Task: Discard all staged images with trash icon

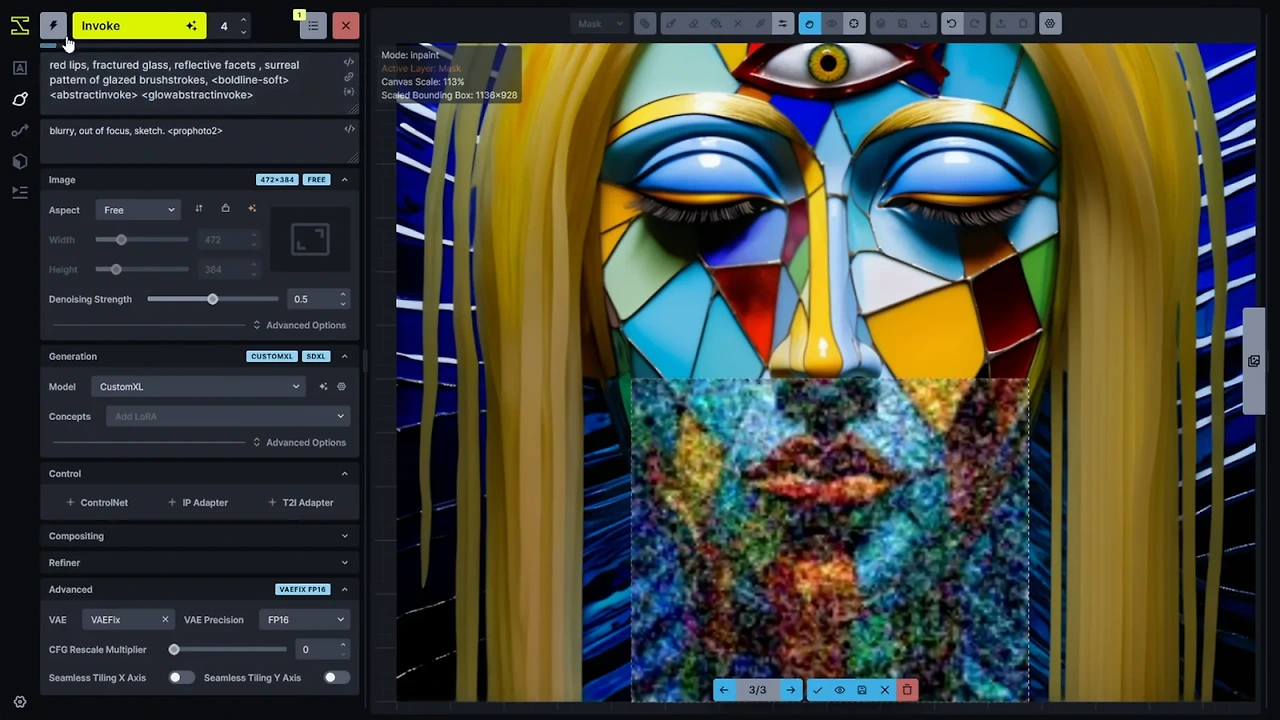Action: tap(907, 690)
